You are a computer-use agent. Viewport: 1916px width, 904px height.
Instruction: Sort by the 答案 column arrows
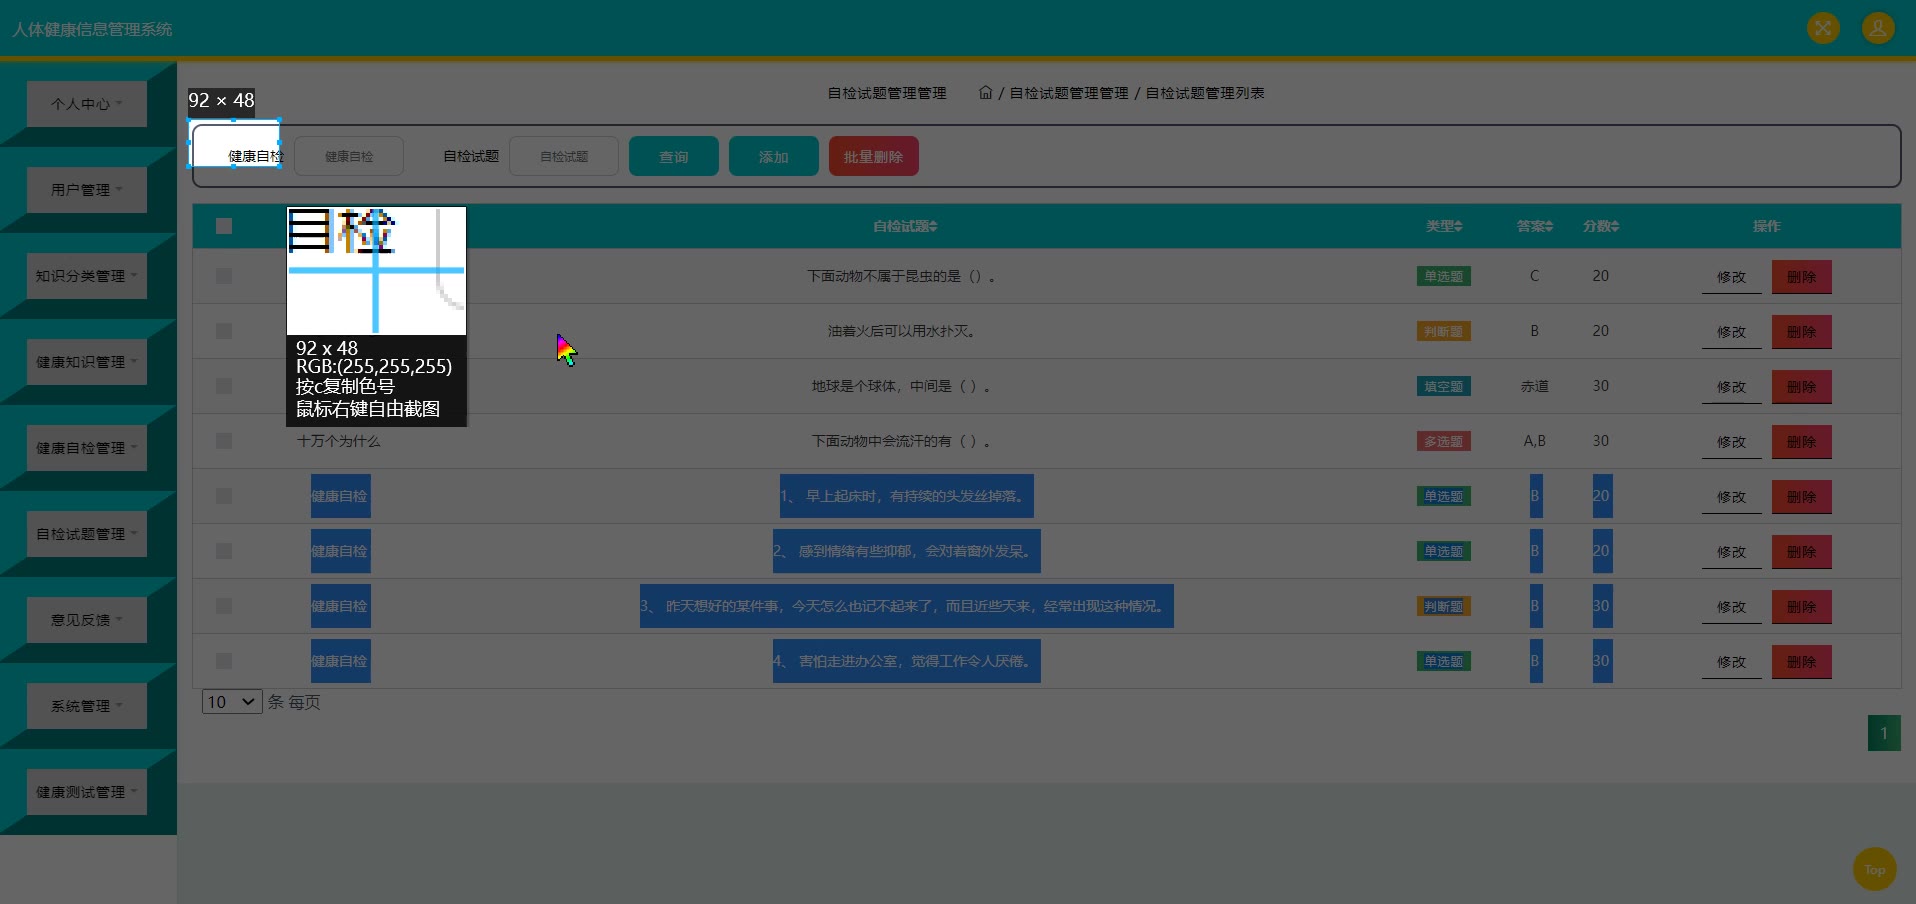[1549, 226]
